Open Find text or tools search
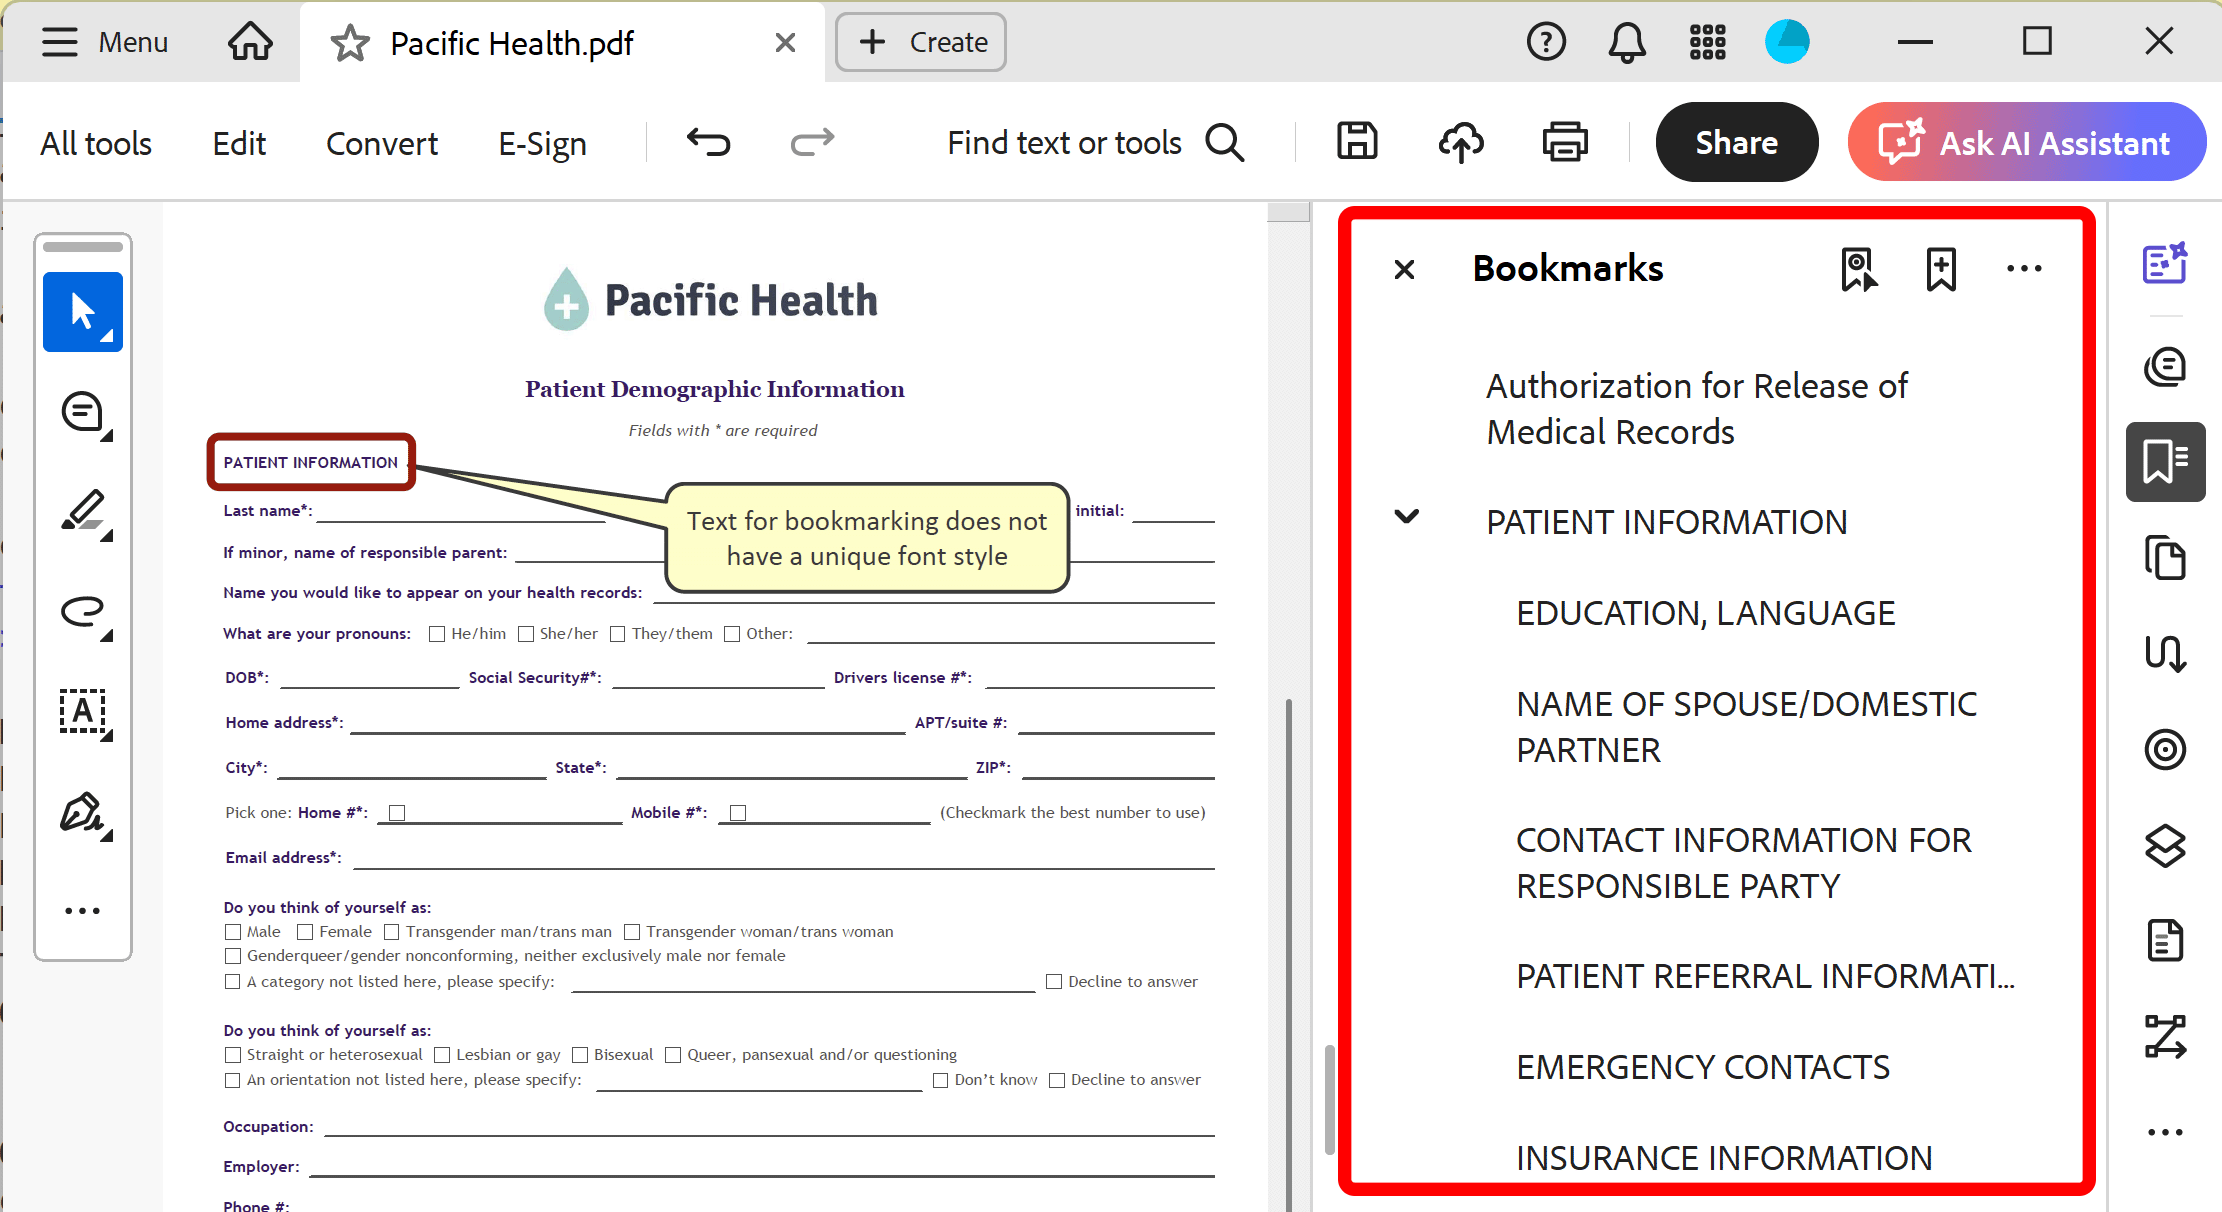Image resolution: width=2222 pixels, height=1212 pixels. (x=1096, y=143)
